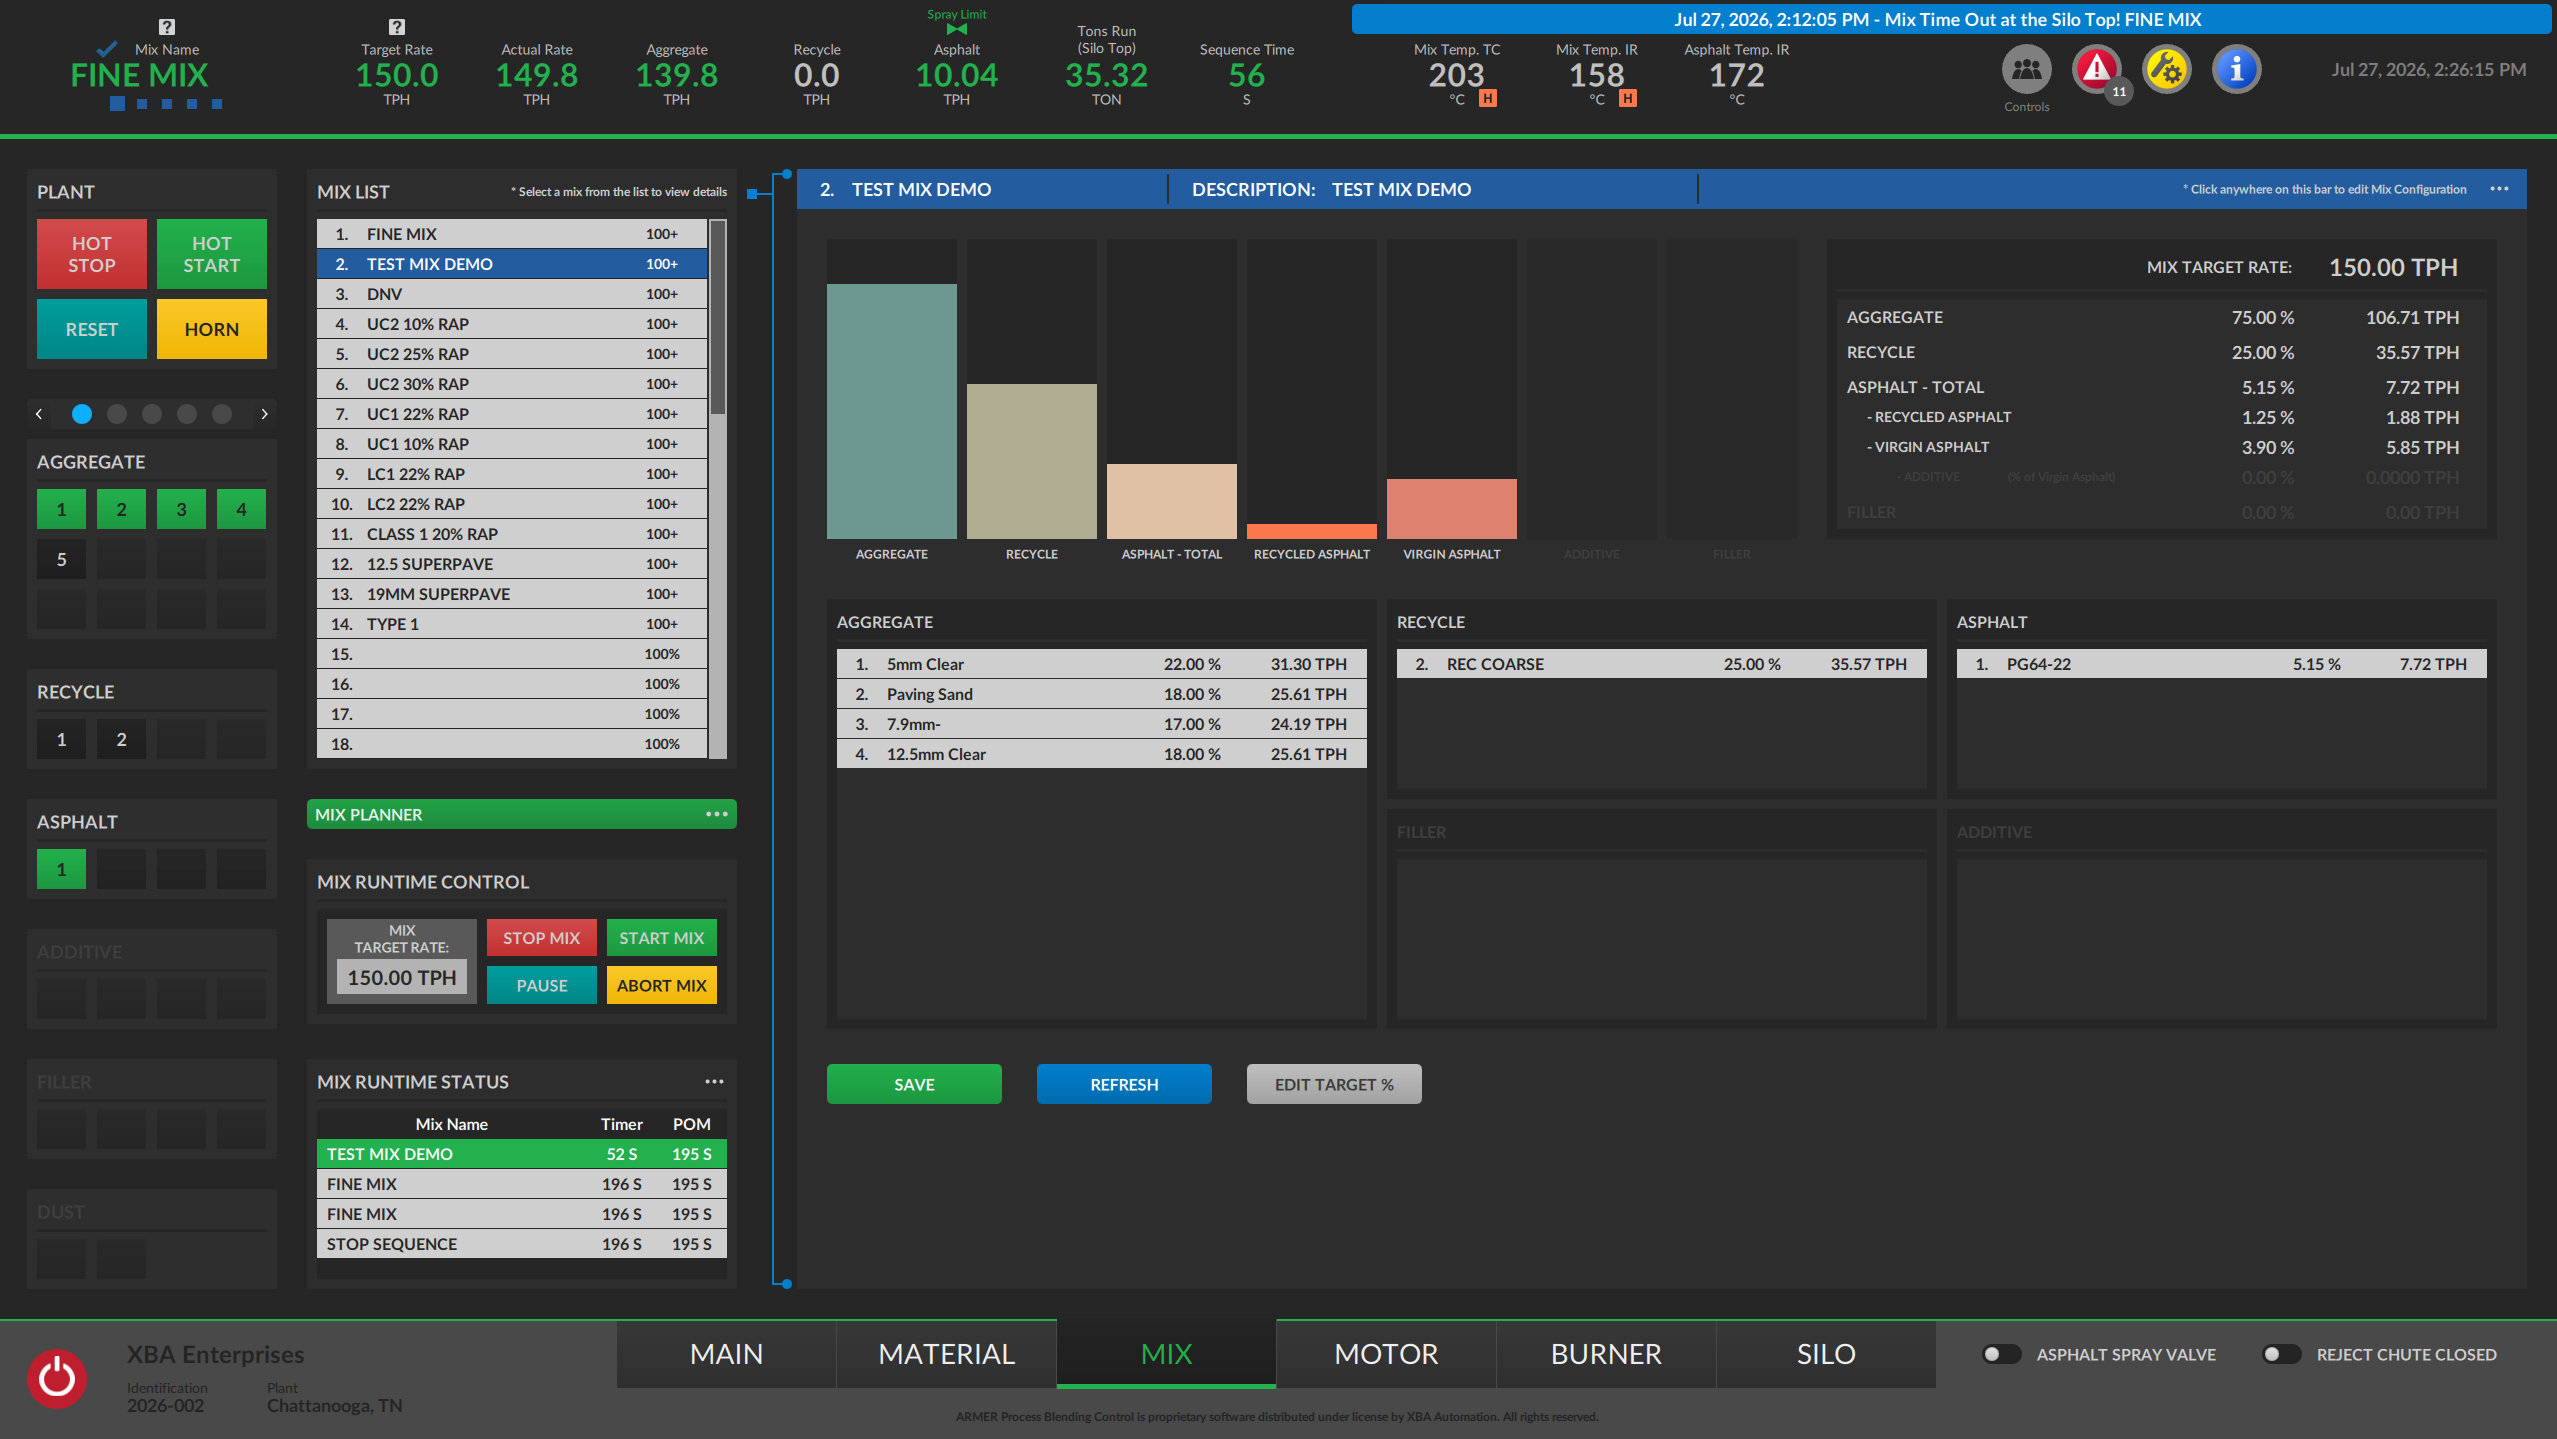Switch to the MATERIAL tab

pyautogui.click(x=946, y=1354)
